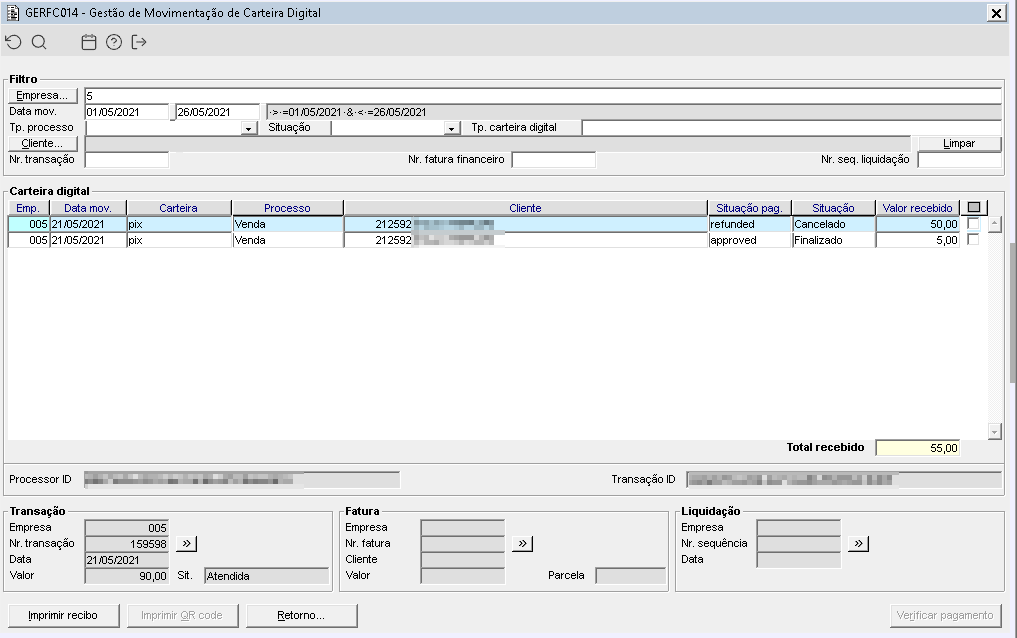The height and width of the screenshot is (638, 1017).
Task: Open the calendar toolbar icon
Action: 89,42
